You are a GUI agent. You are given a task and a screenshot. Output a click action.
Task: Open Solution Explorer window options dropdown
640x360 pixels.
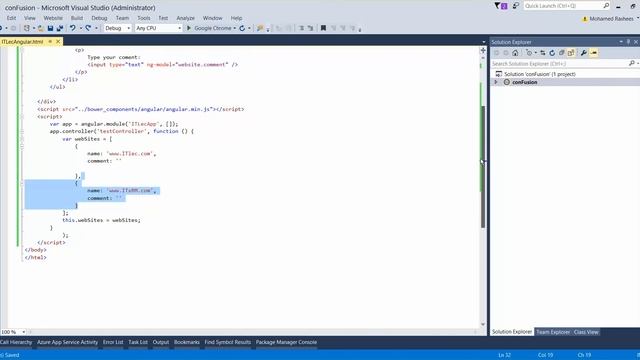click(621, 42)
